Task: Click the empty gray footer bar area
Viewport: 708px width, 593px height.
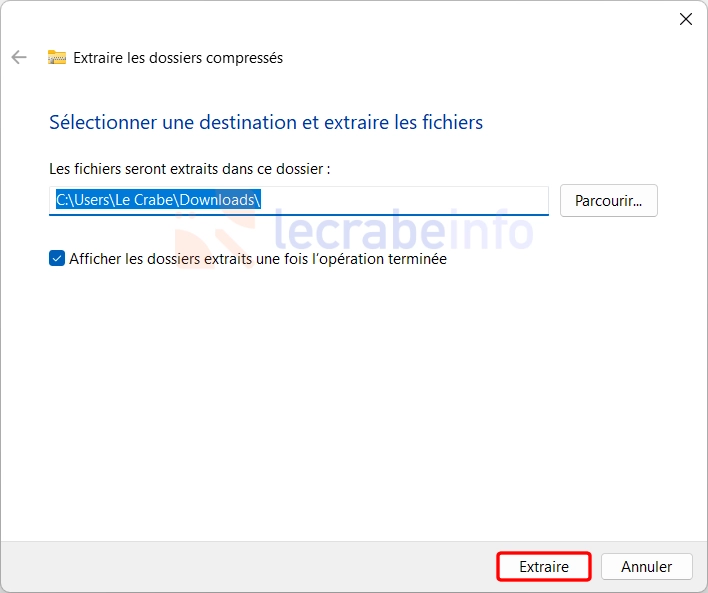Action: point(248,567)
